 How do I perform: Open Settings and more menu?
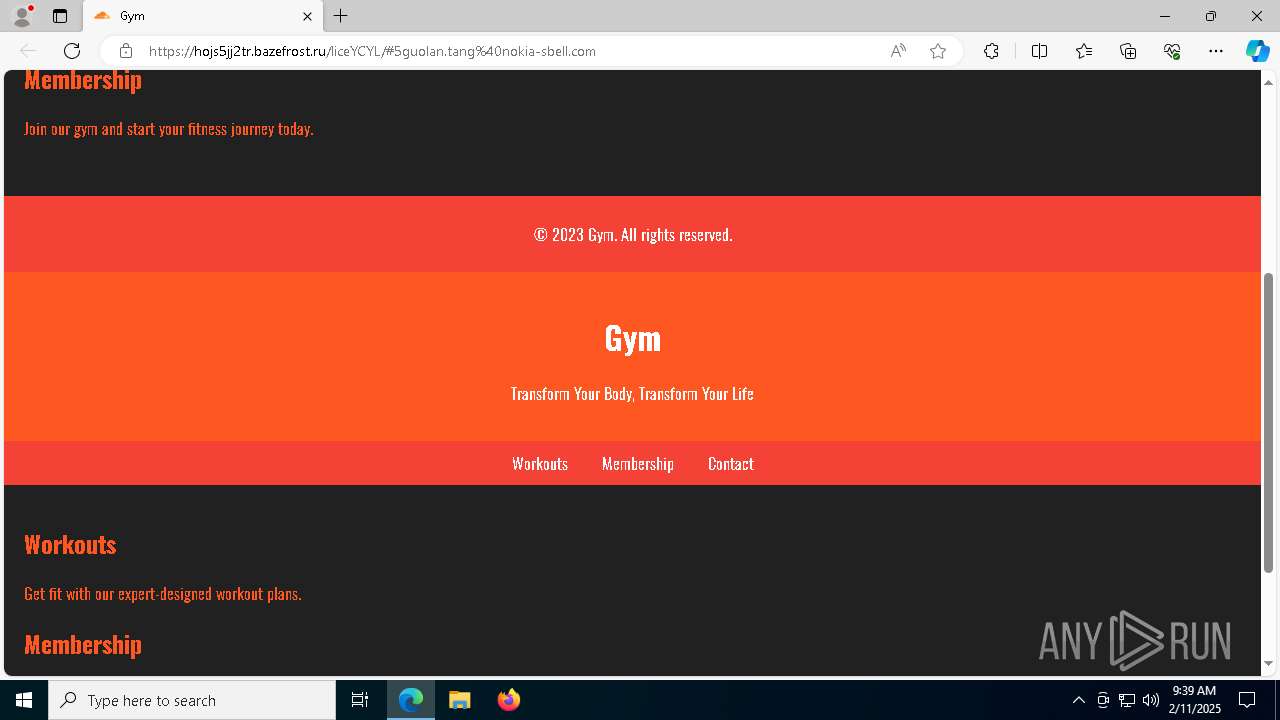click(1216, 51)
